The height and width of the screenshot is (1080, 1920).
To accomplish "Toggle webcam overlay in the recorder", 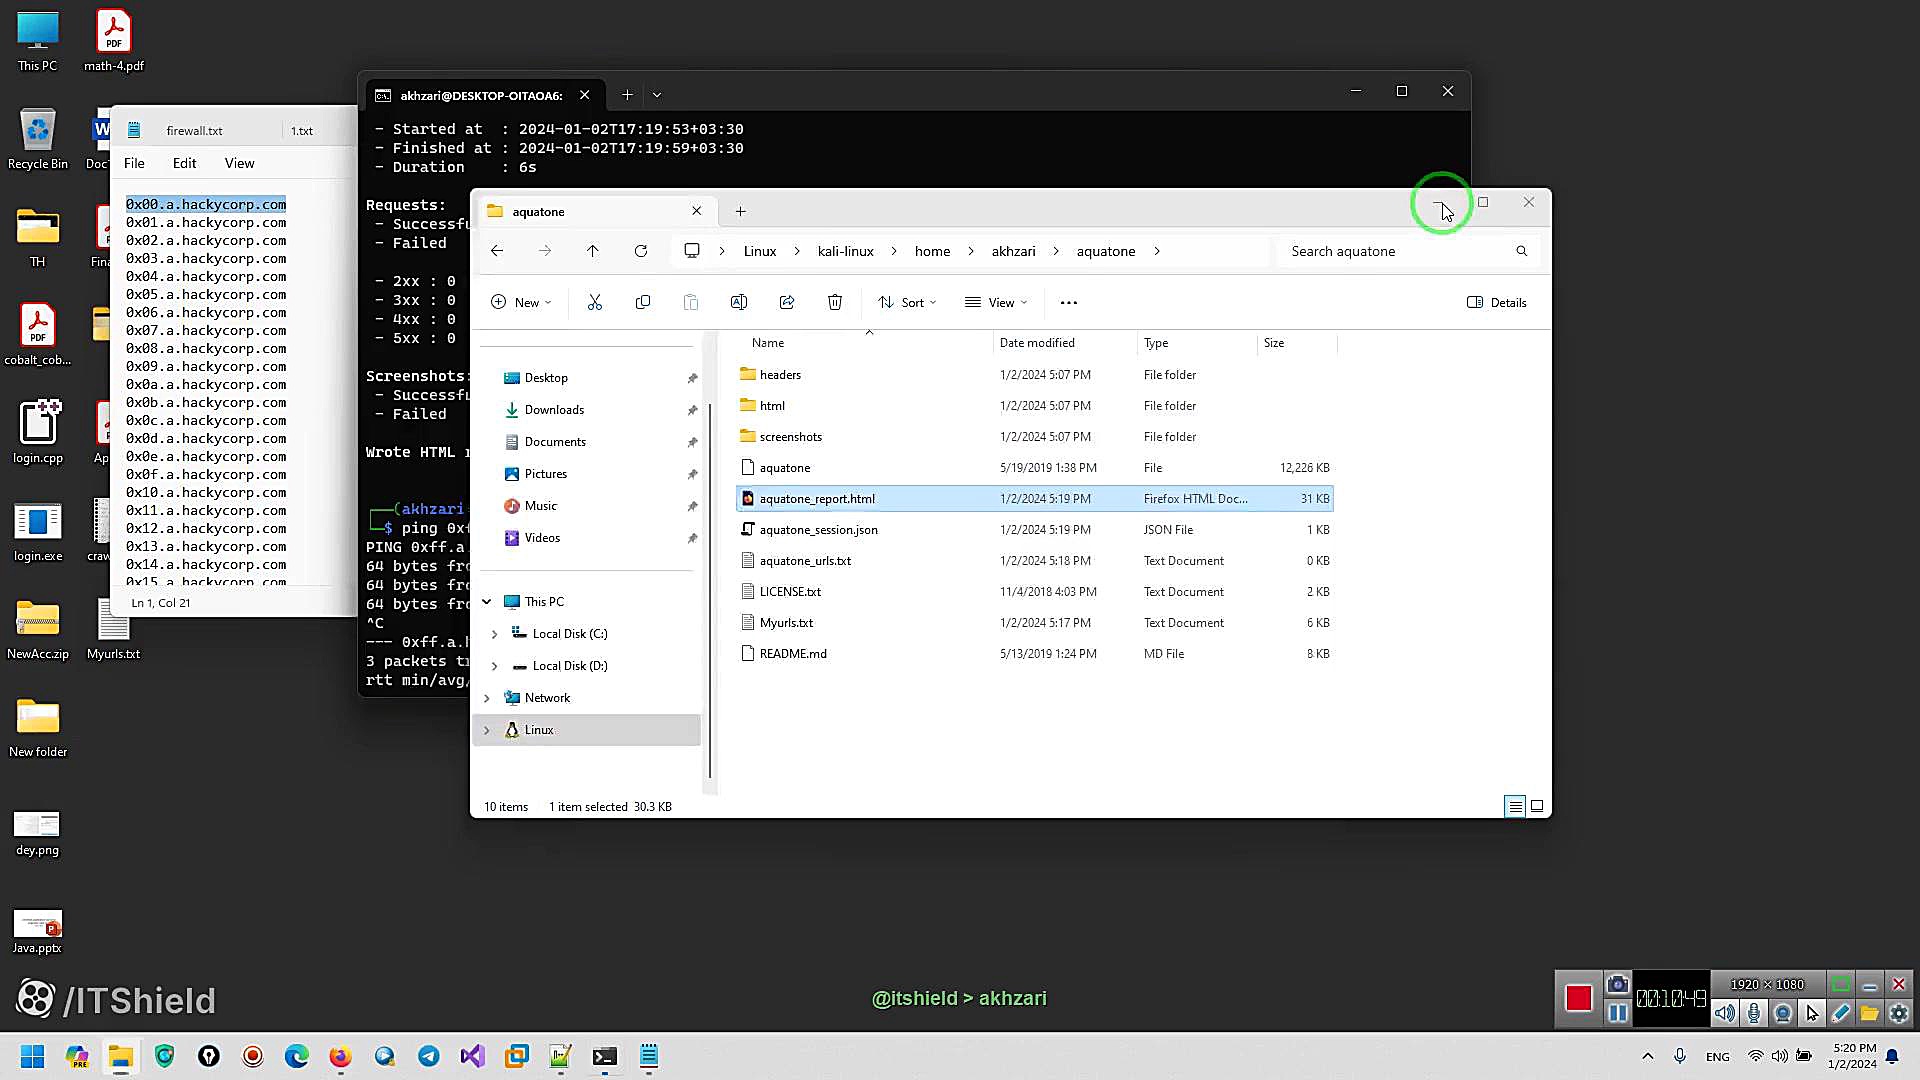I will tap(1783, 1014).
